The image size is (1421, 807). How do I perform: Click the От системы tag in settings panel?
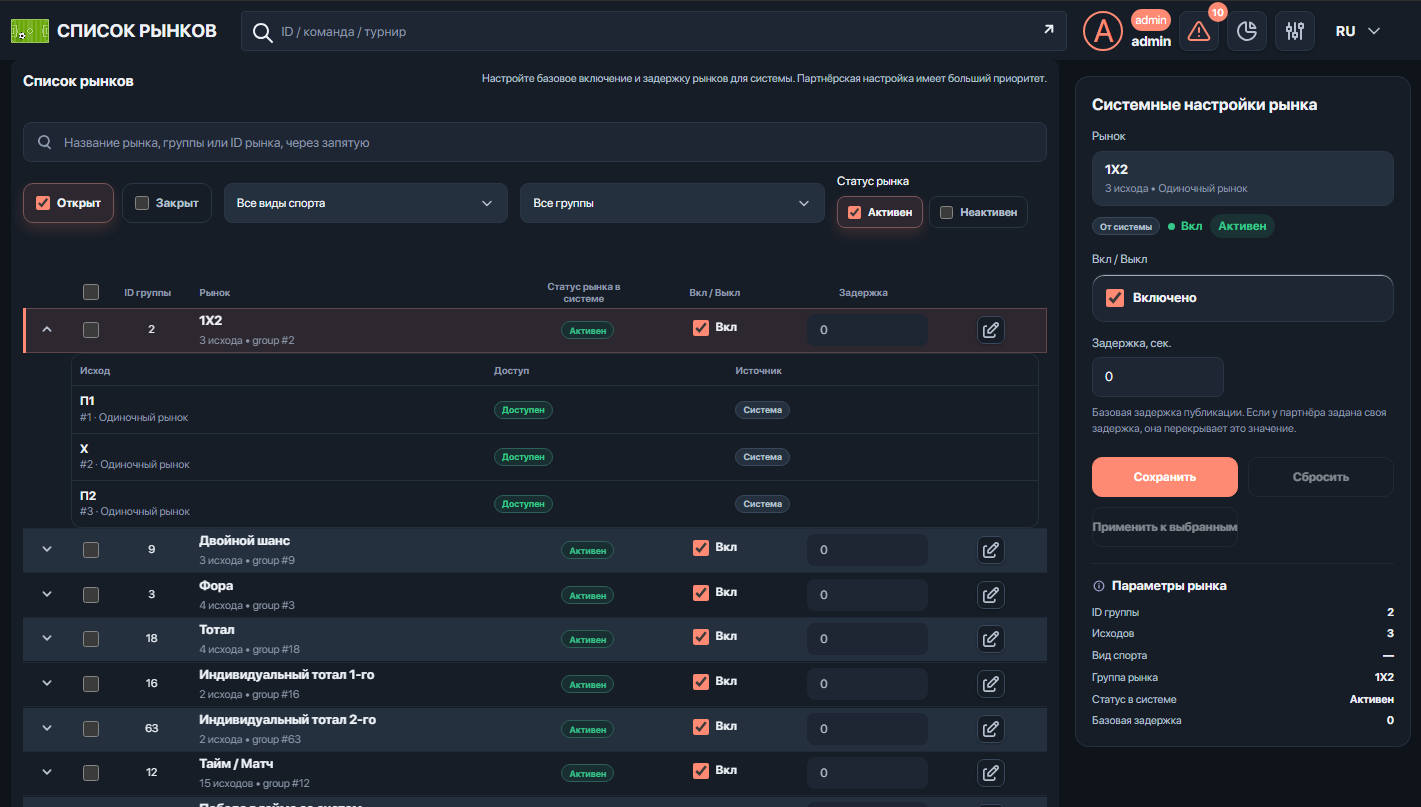pyautogui.click(x=1126, y=227)
